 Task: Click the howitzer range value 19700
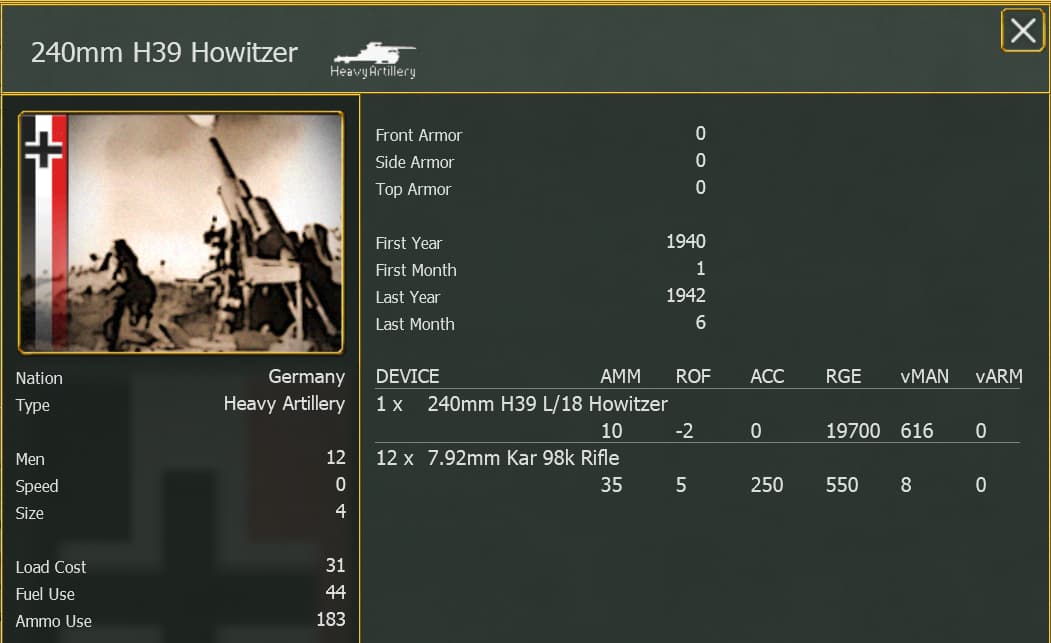pos(853,431)
